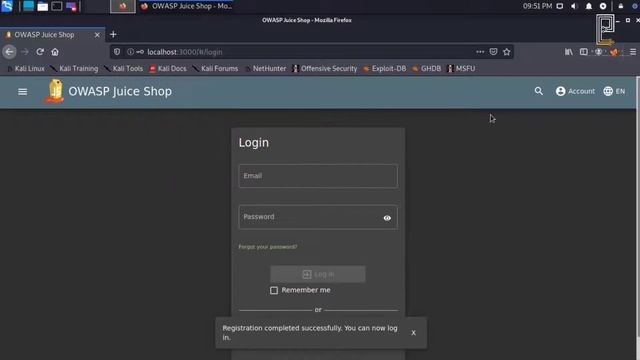The height and width of the screenshot is (360, 640).
Task: Reload the current page
Action: coord(40,52)
